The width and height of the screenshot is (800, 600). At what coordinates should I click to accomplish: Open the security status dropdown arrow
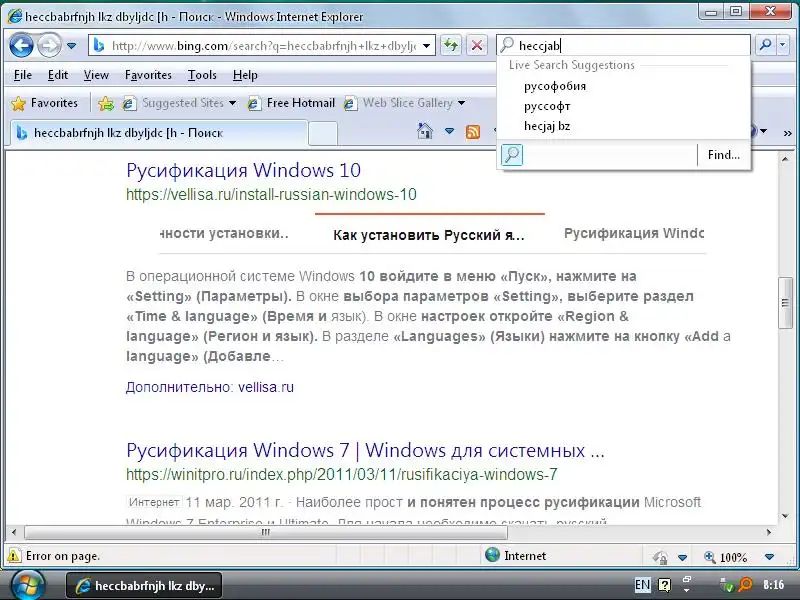coord(682,557)
